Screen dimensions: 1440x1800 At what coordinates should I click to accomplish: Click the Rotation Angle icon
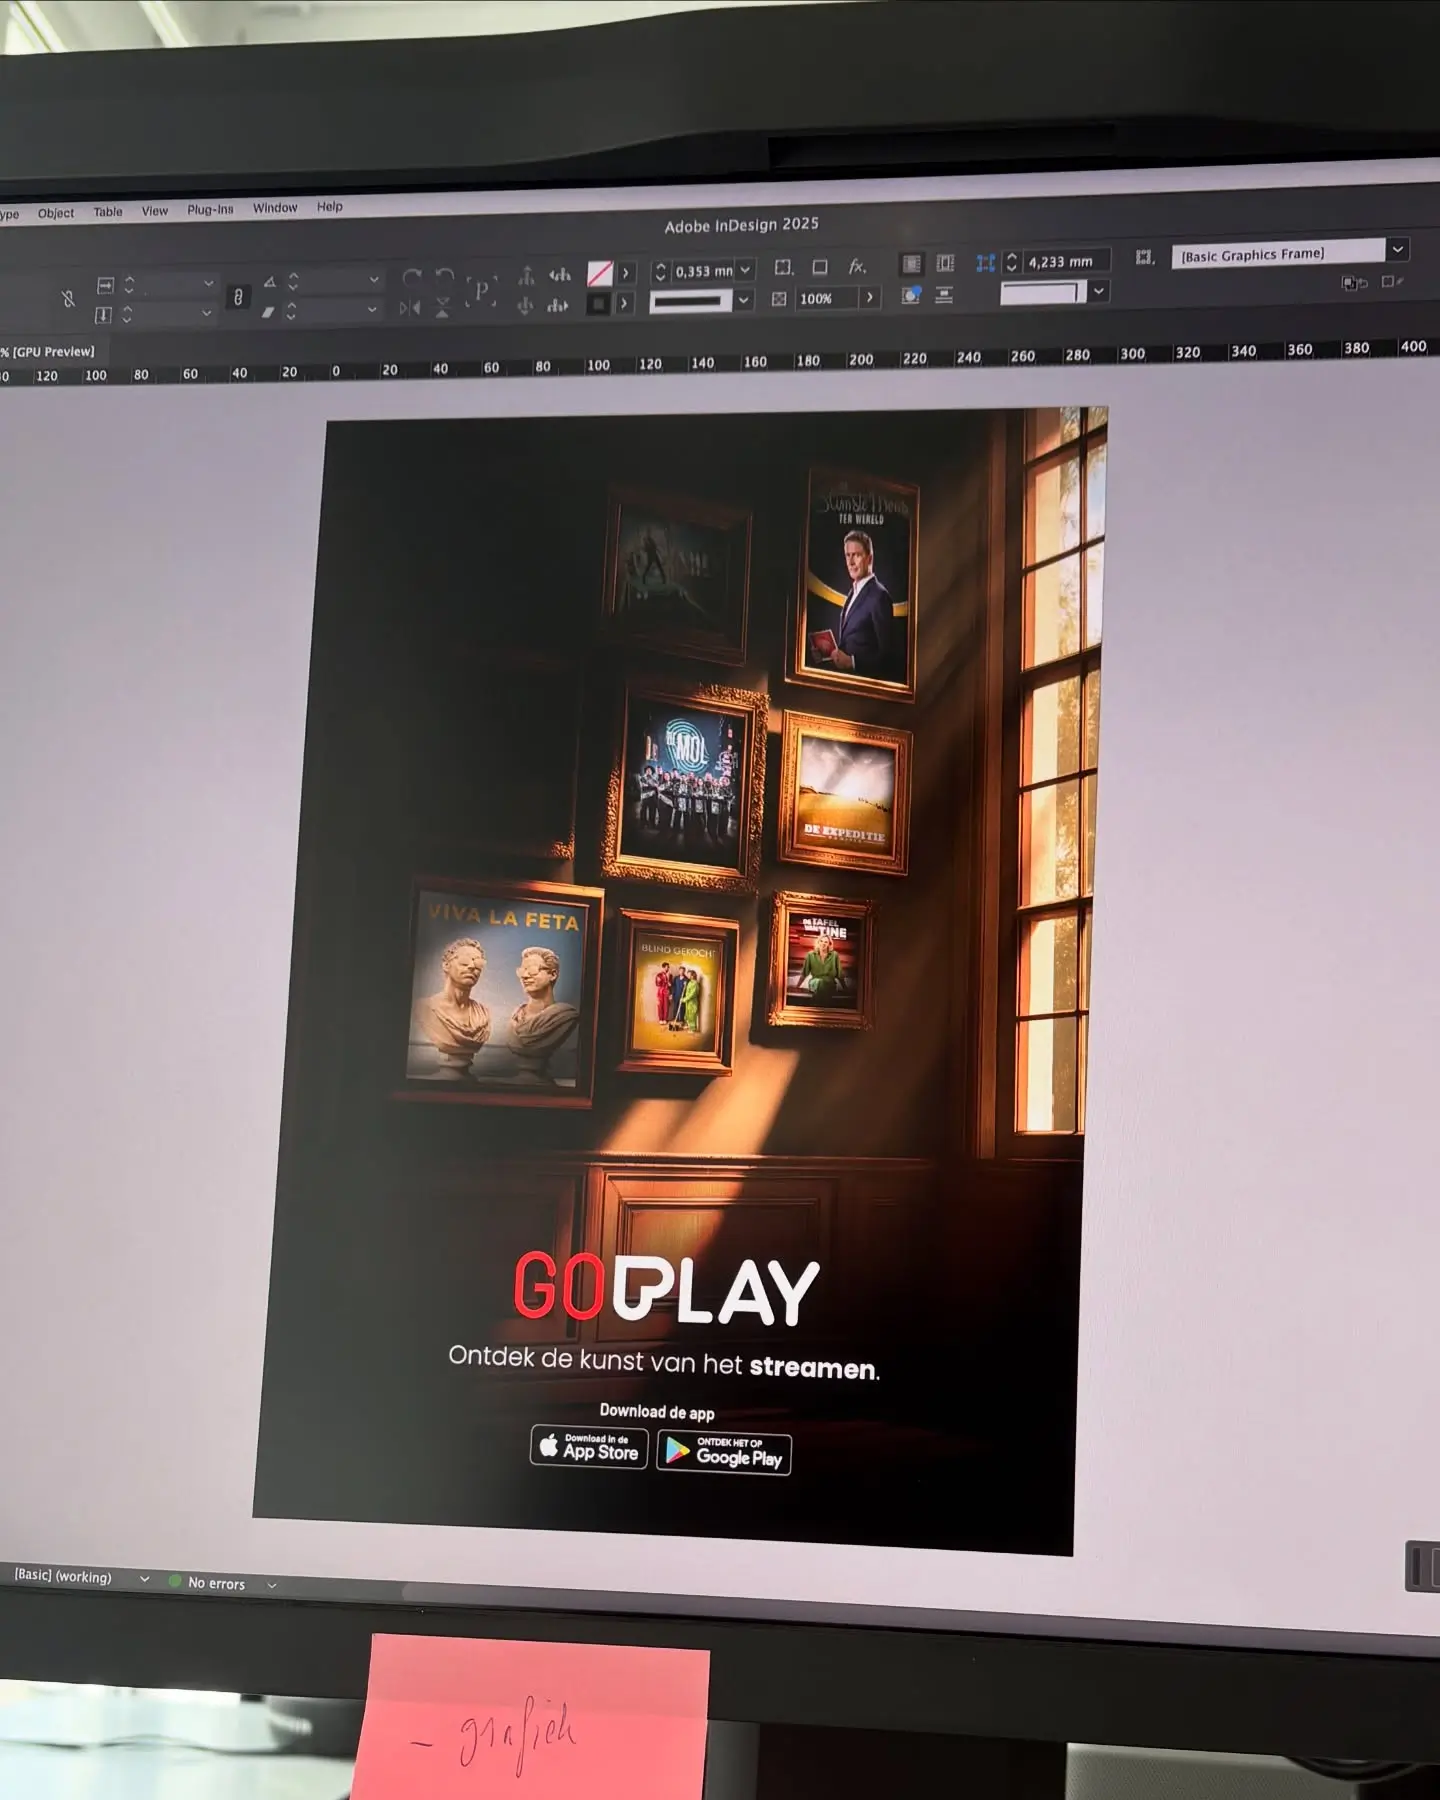270,283
